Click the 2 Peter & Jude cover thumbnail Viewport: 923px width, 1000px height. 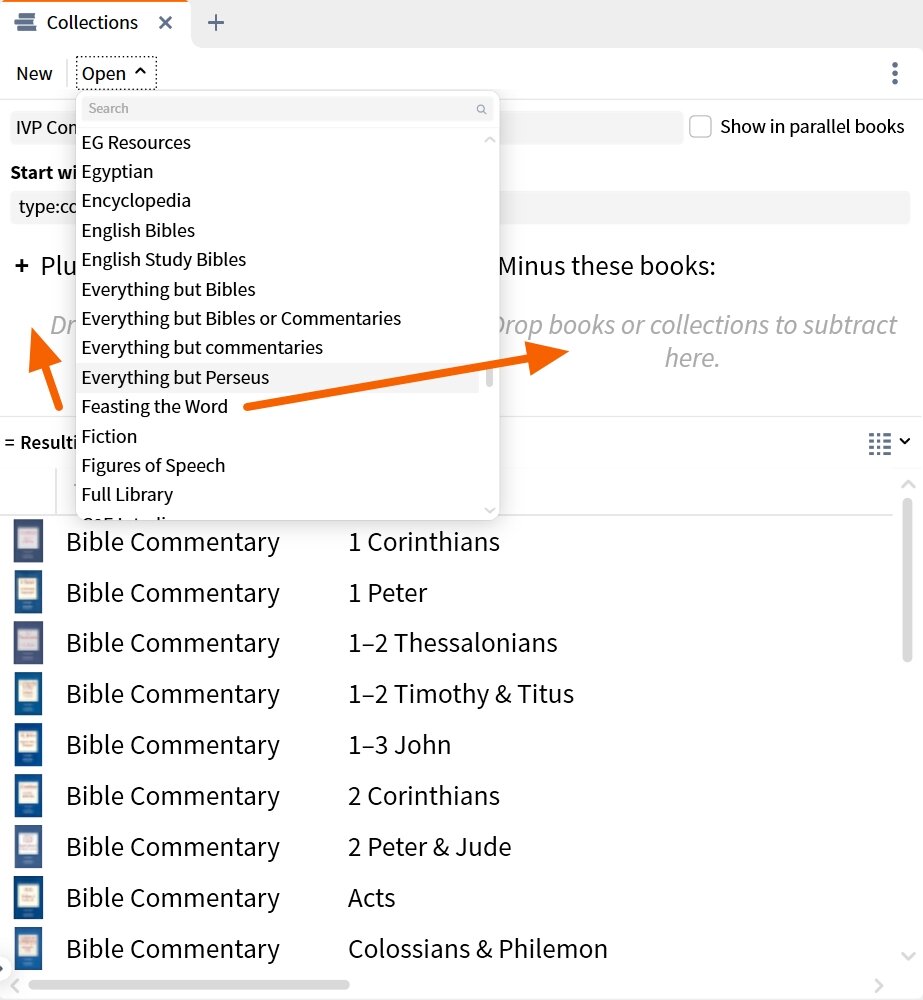click(28, 846)
